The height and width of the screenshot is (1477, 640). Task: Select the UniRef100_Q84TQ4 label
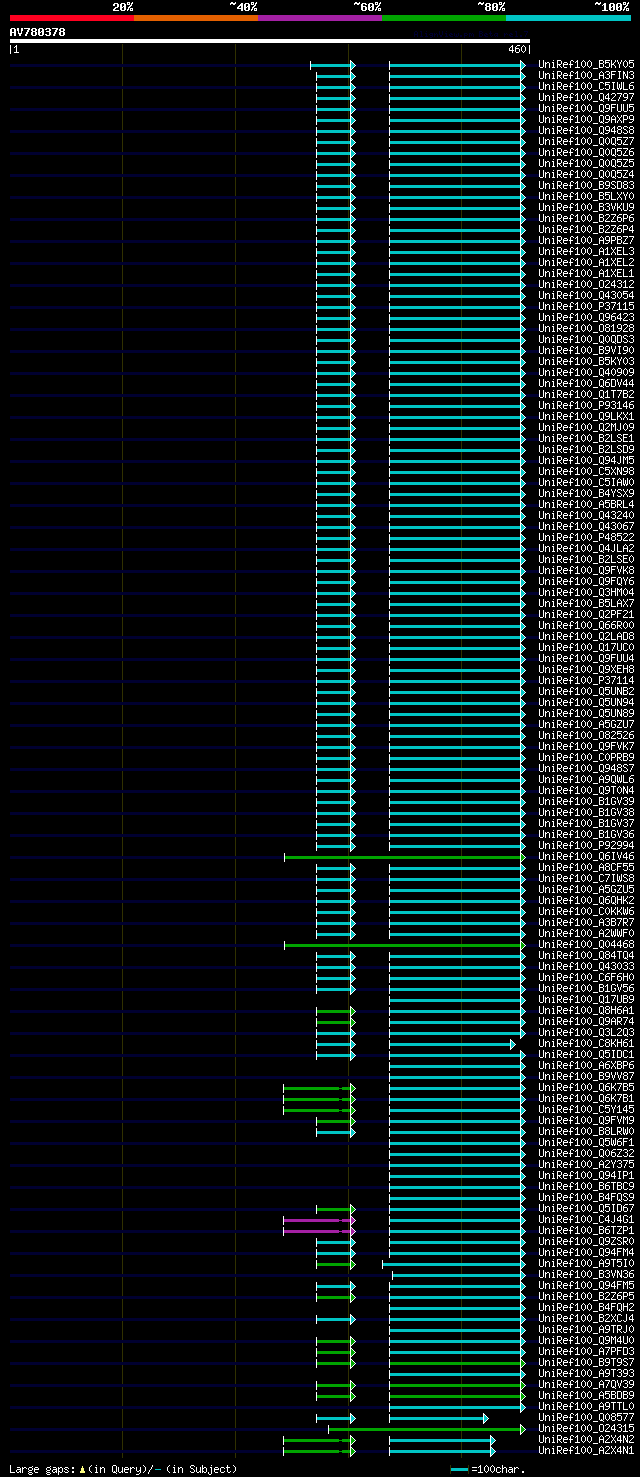coord(586,955)
